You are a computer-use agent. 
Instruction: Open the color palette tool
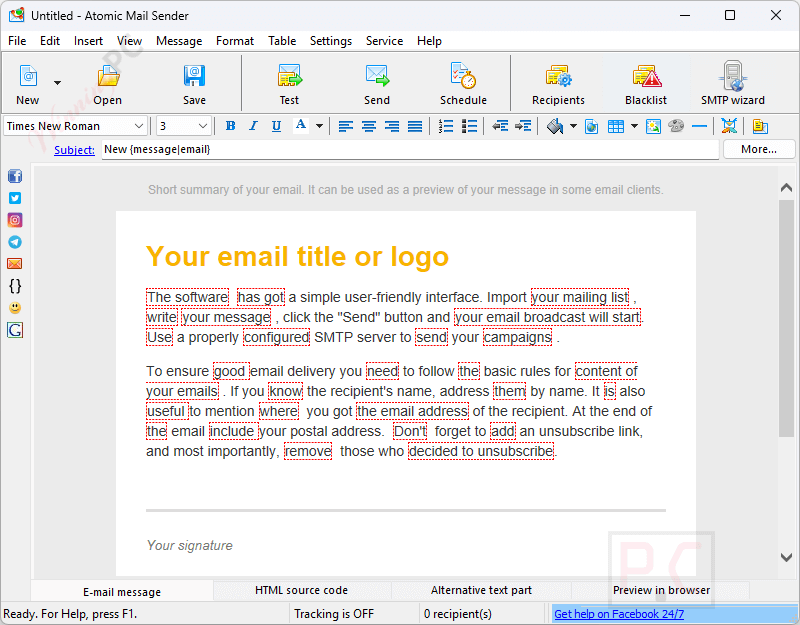[x=676, y=126]
